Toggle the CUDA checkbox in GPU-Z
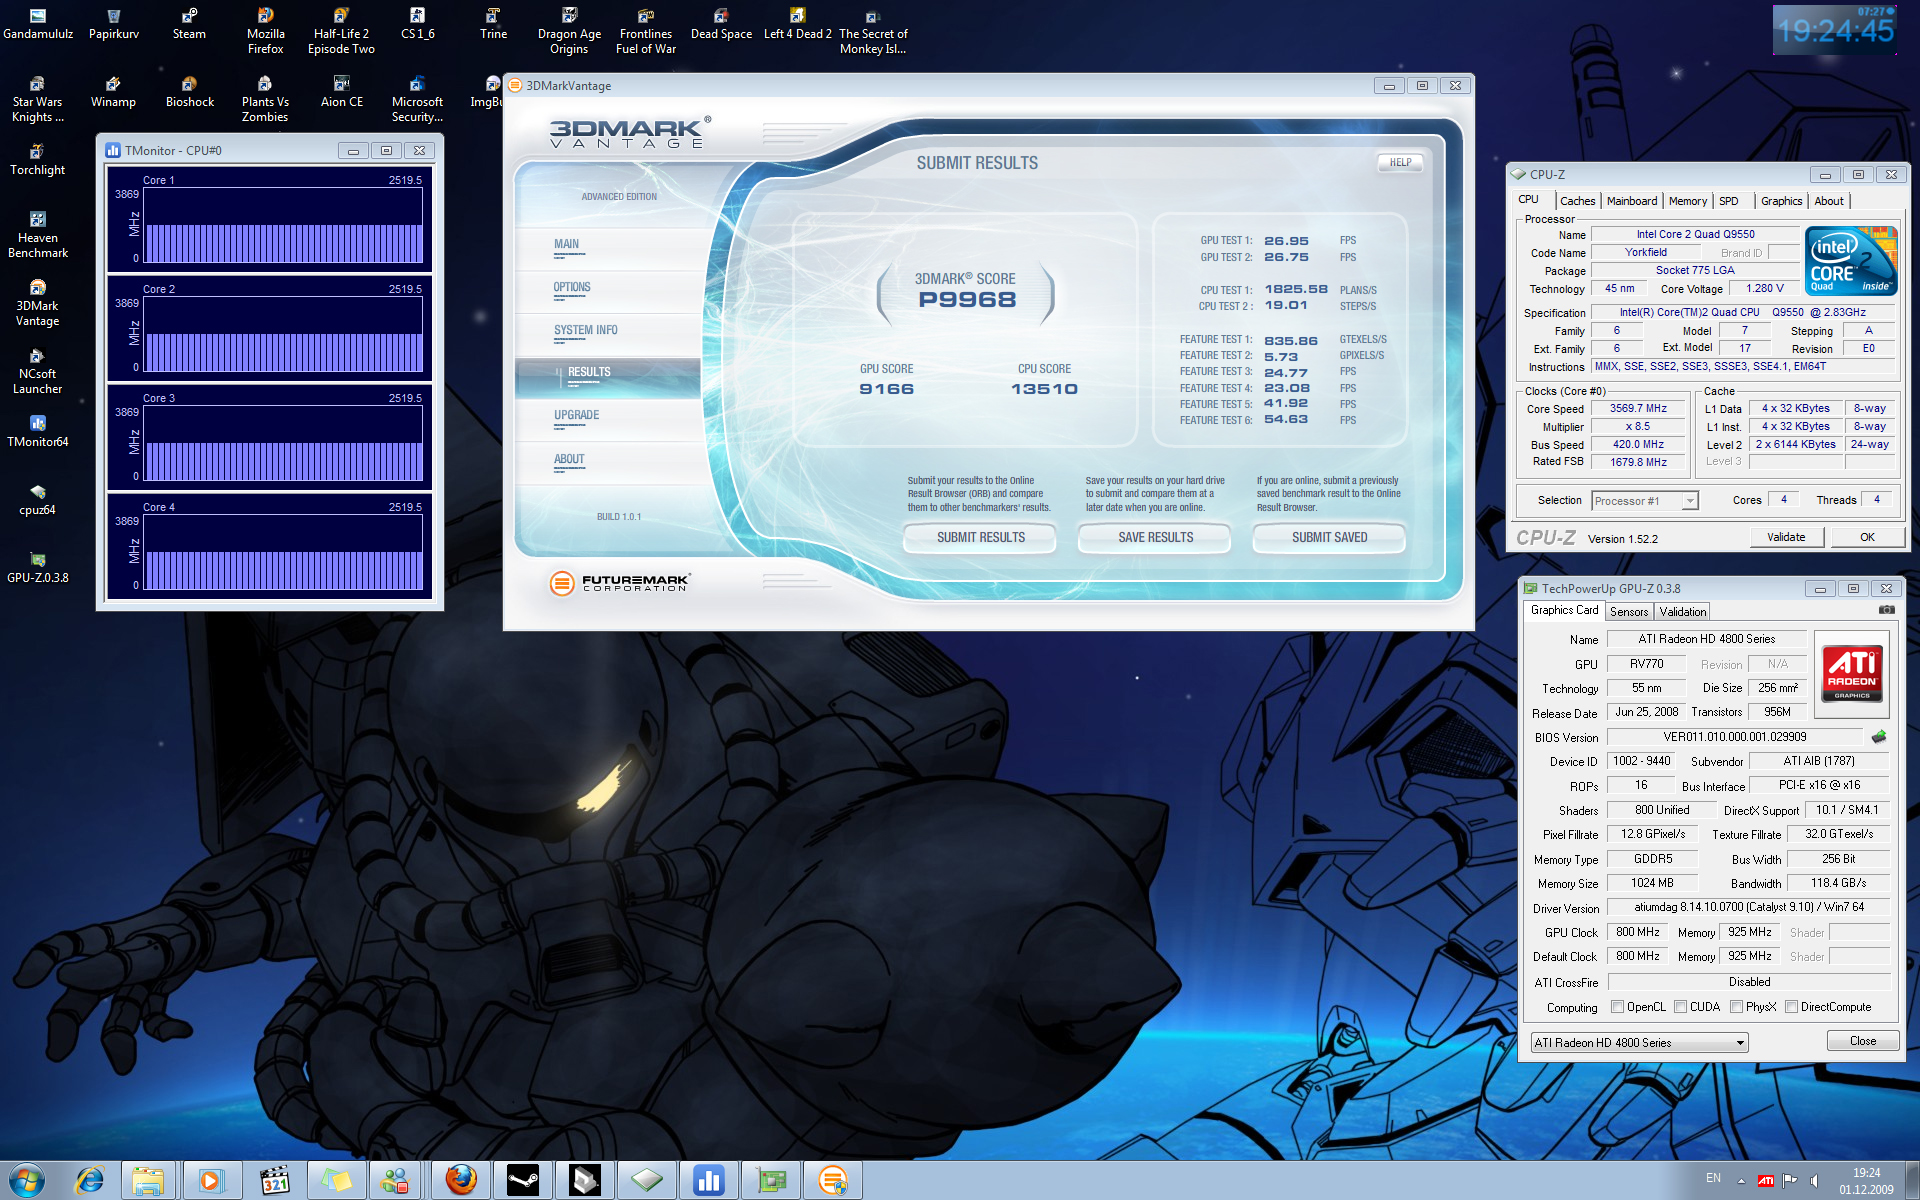Viewport: 1920px width, 1200px height. point(1681,1007)
